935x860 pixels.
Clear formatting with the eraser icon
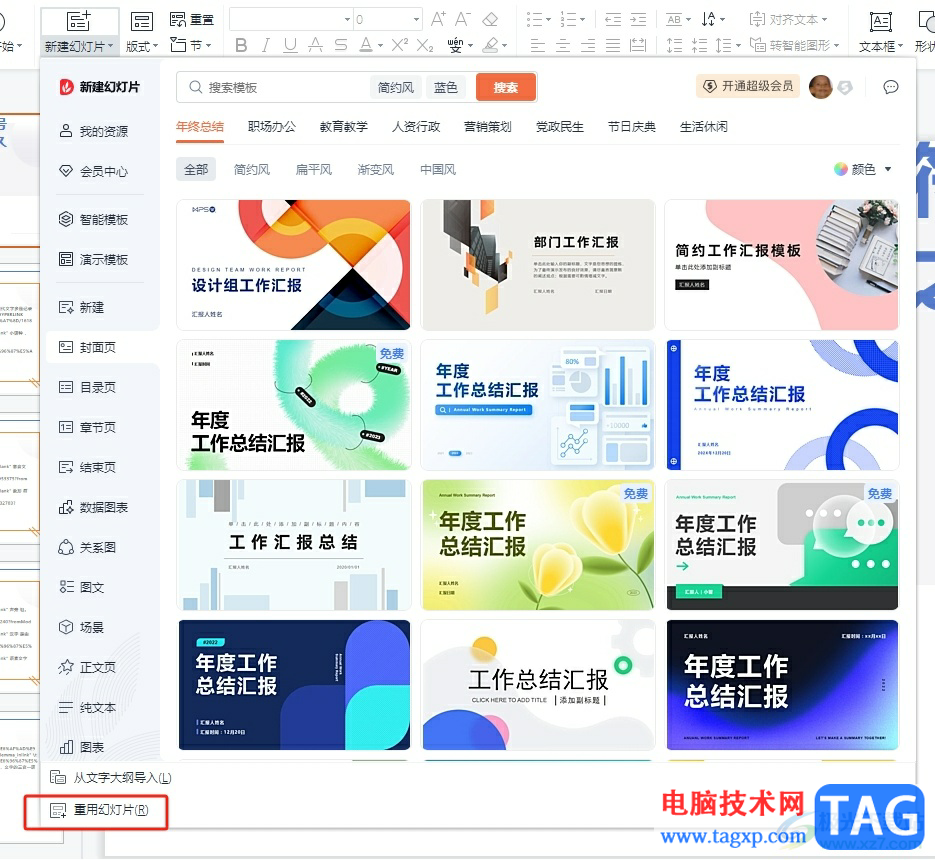[490, 19]
